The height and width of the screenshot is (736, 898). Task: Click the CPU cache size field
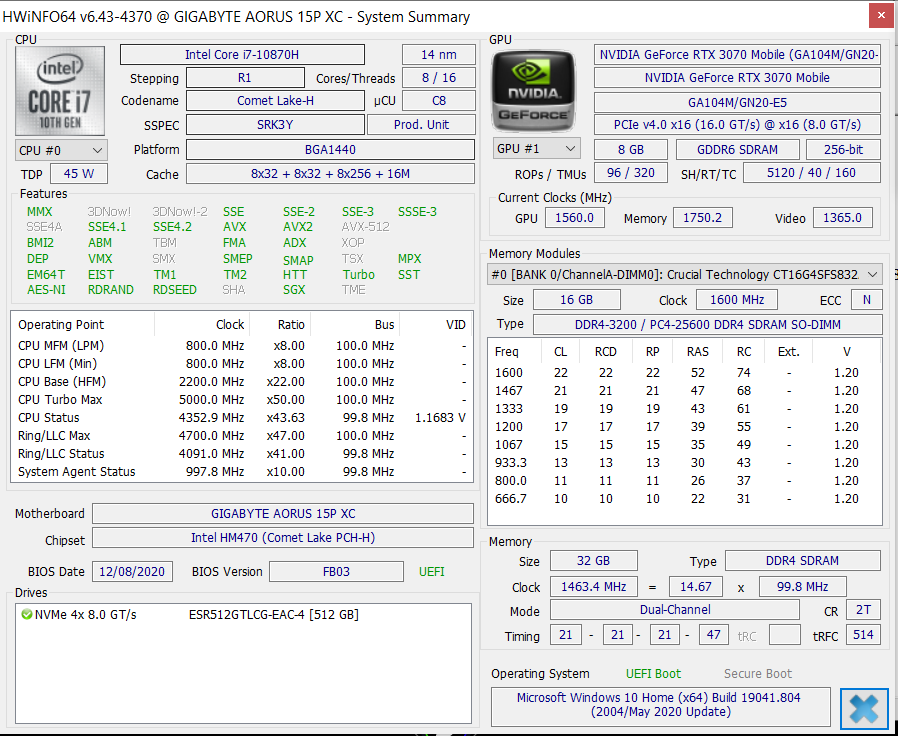[330, 174]
